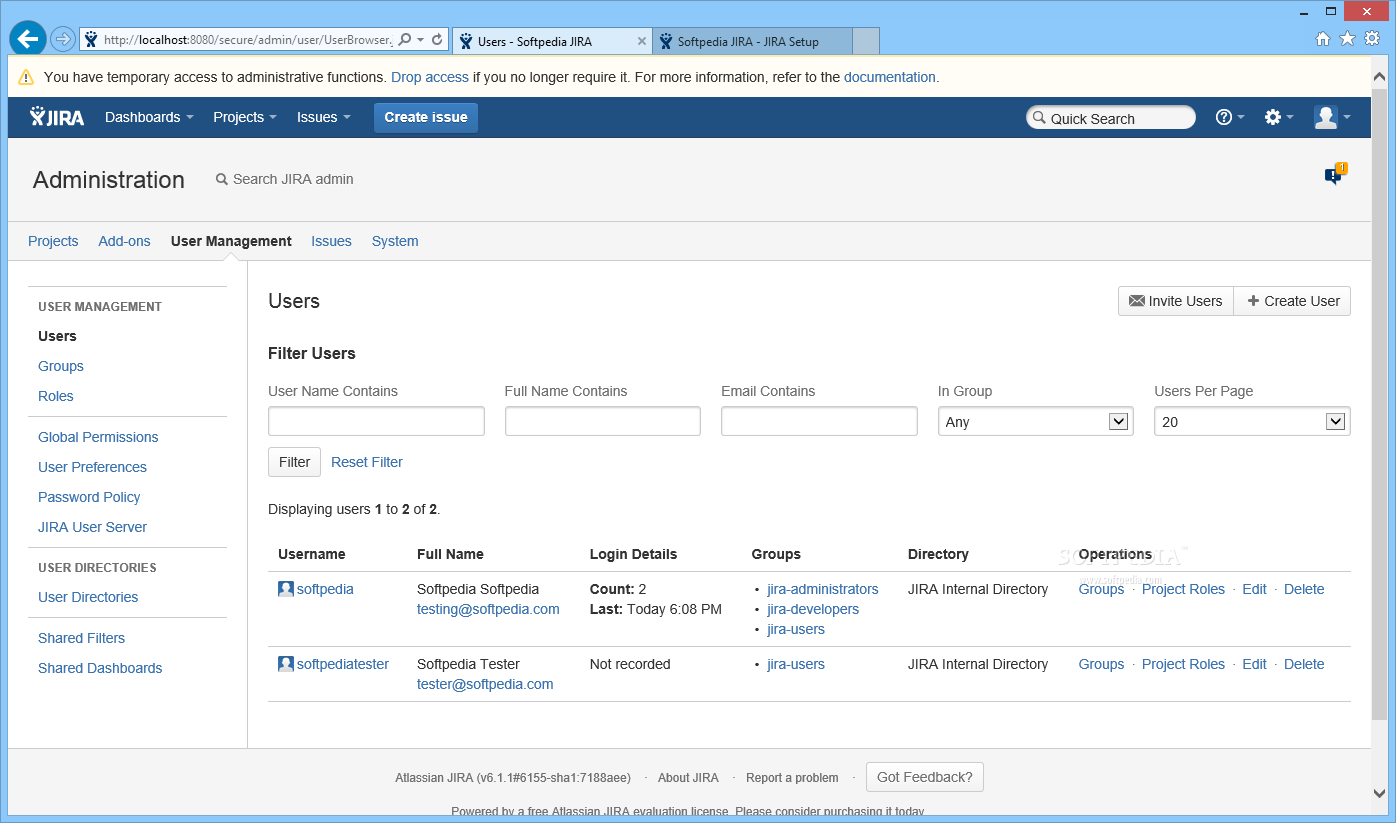This screenshot has height=823, width=1396.
Task: Click the JIRA logo in header
Action: pos(57,117)
